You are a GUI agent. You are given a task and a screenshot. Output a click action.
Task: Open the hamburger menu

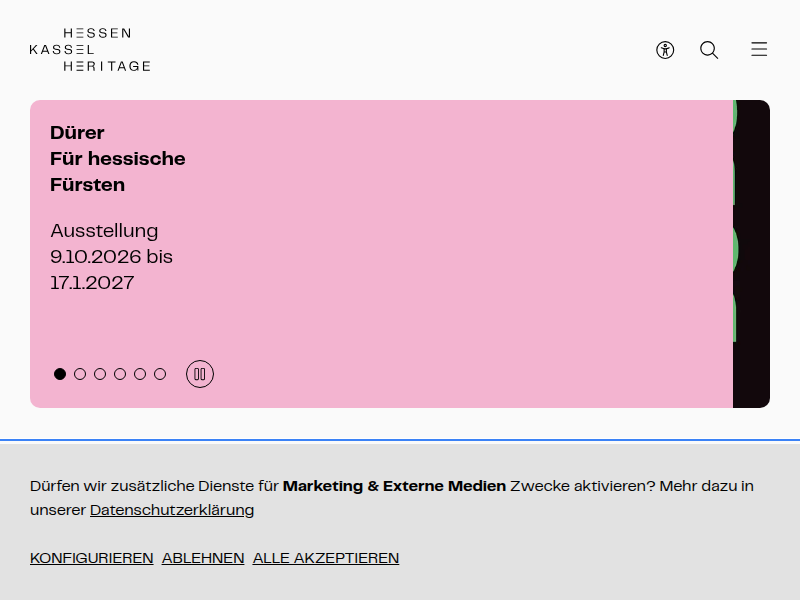point(759,49)
